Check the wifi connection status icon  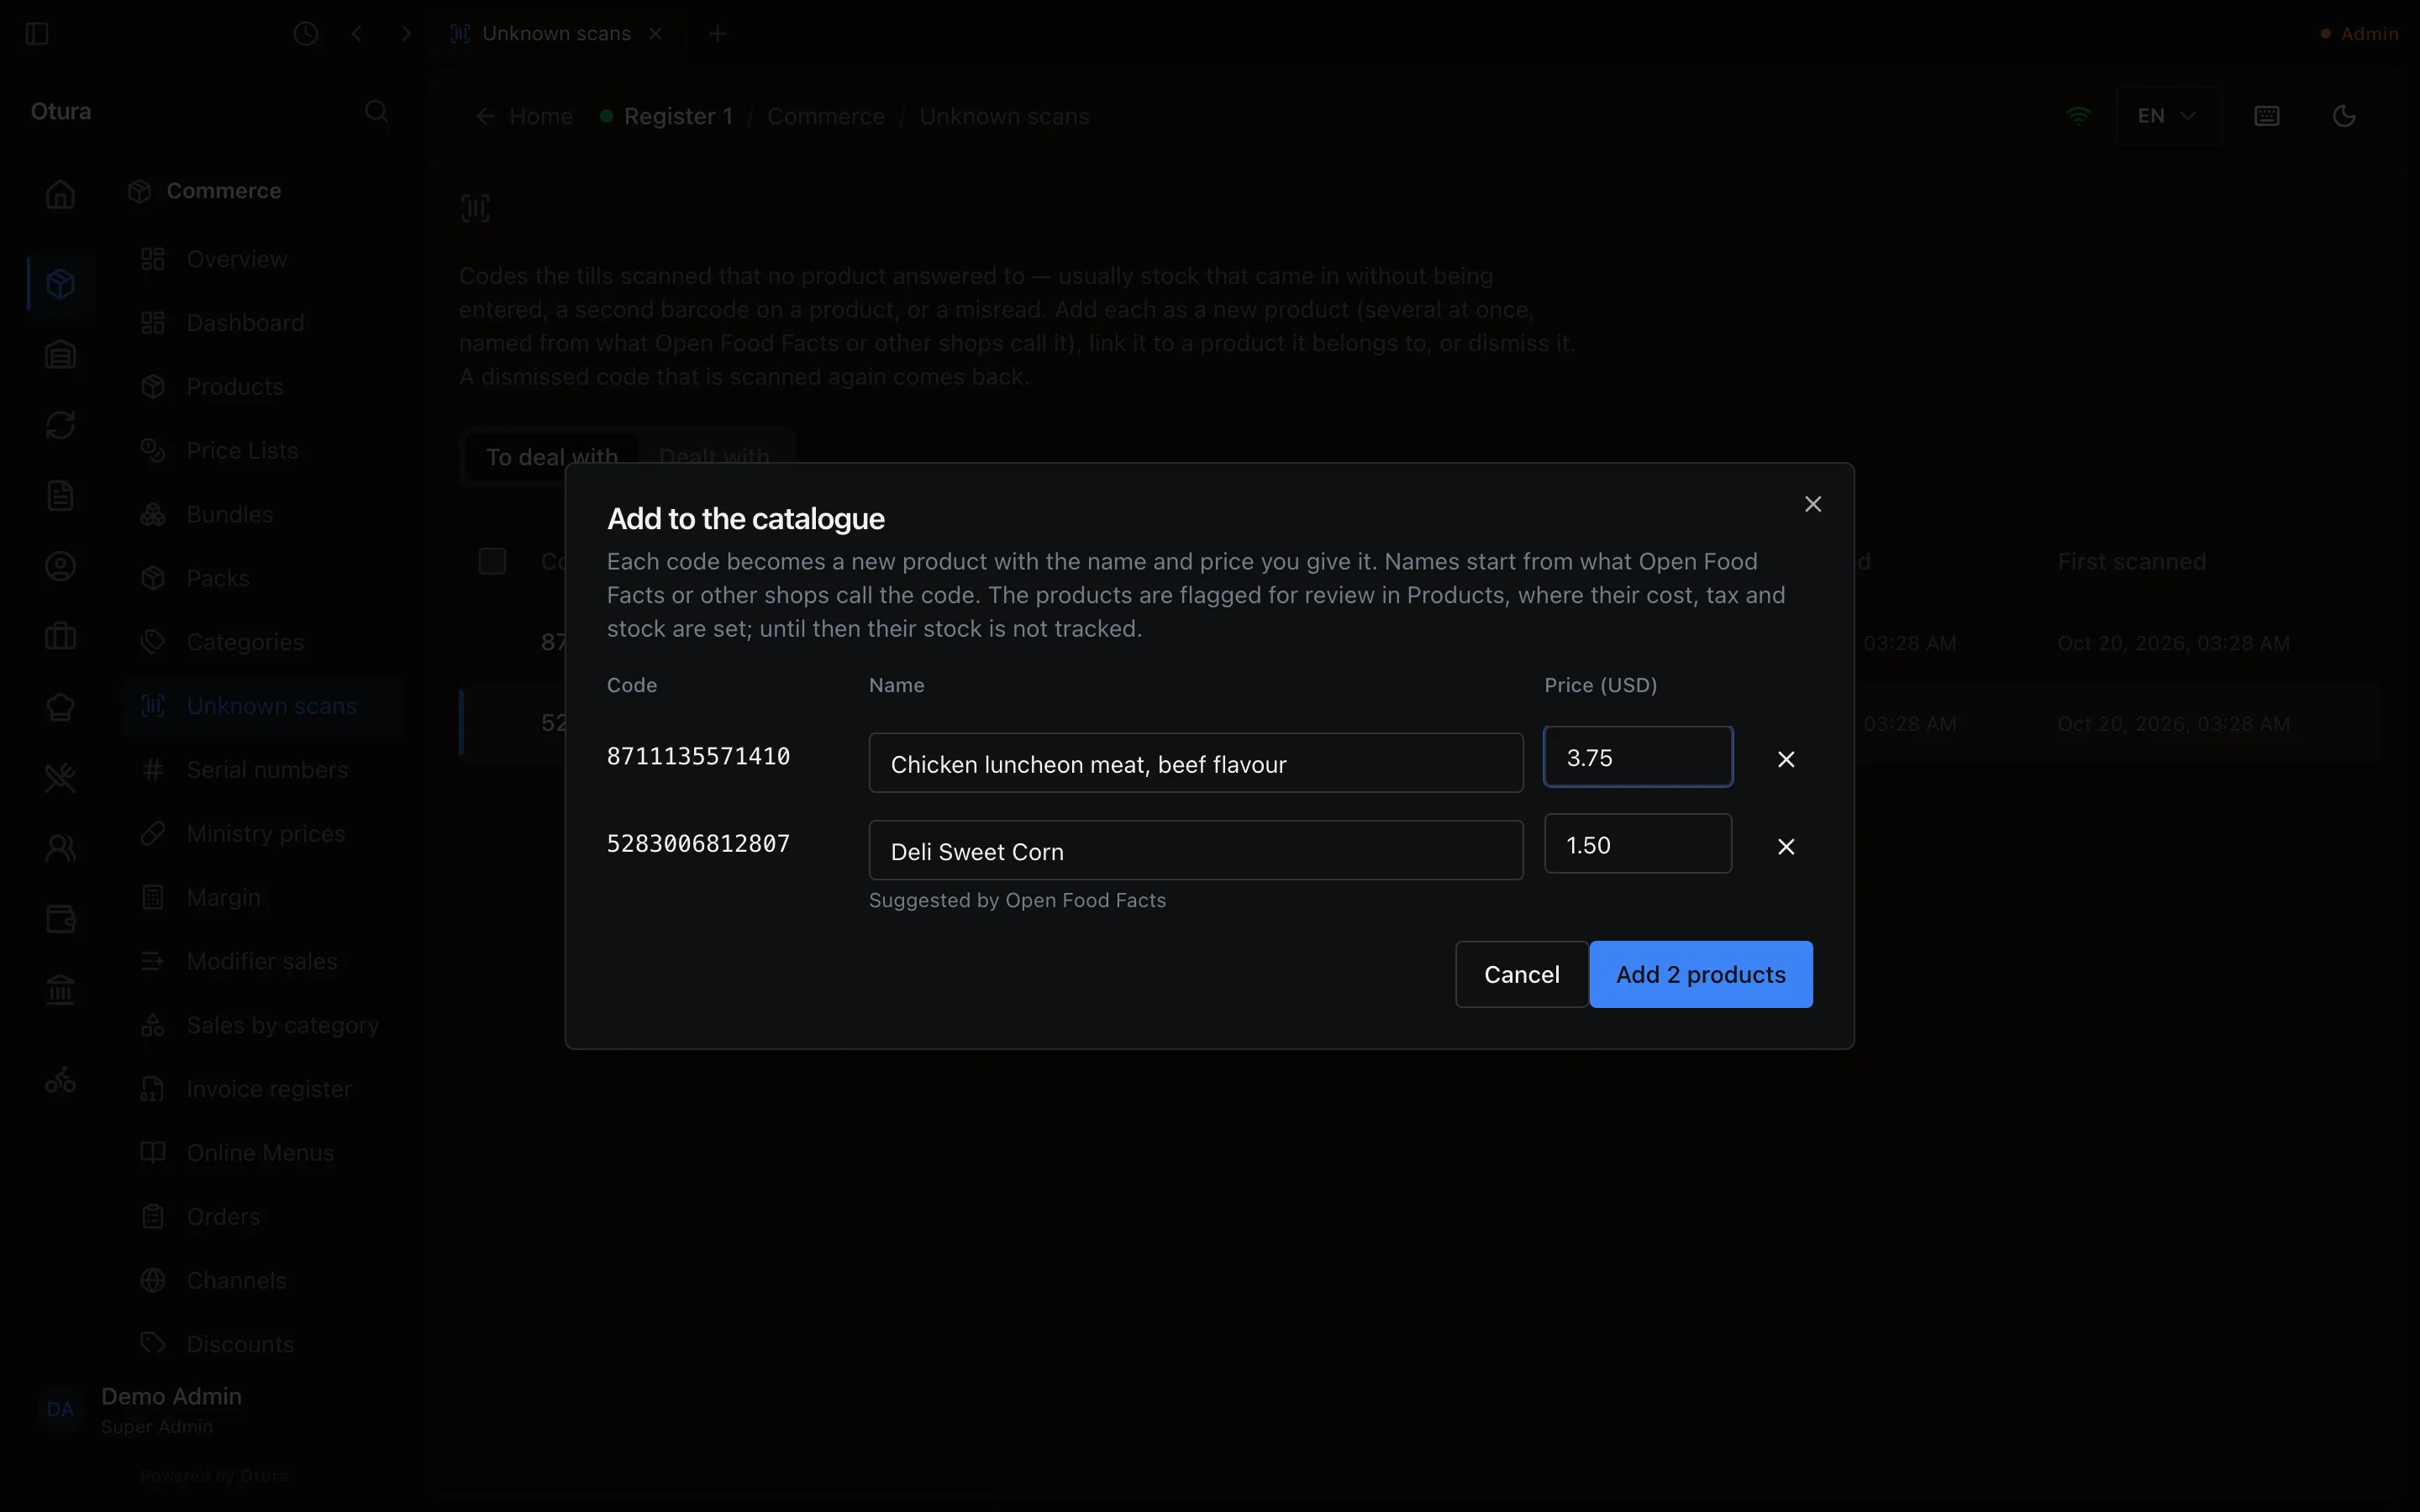tap(2079, 116)
